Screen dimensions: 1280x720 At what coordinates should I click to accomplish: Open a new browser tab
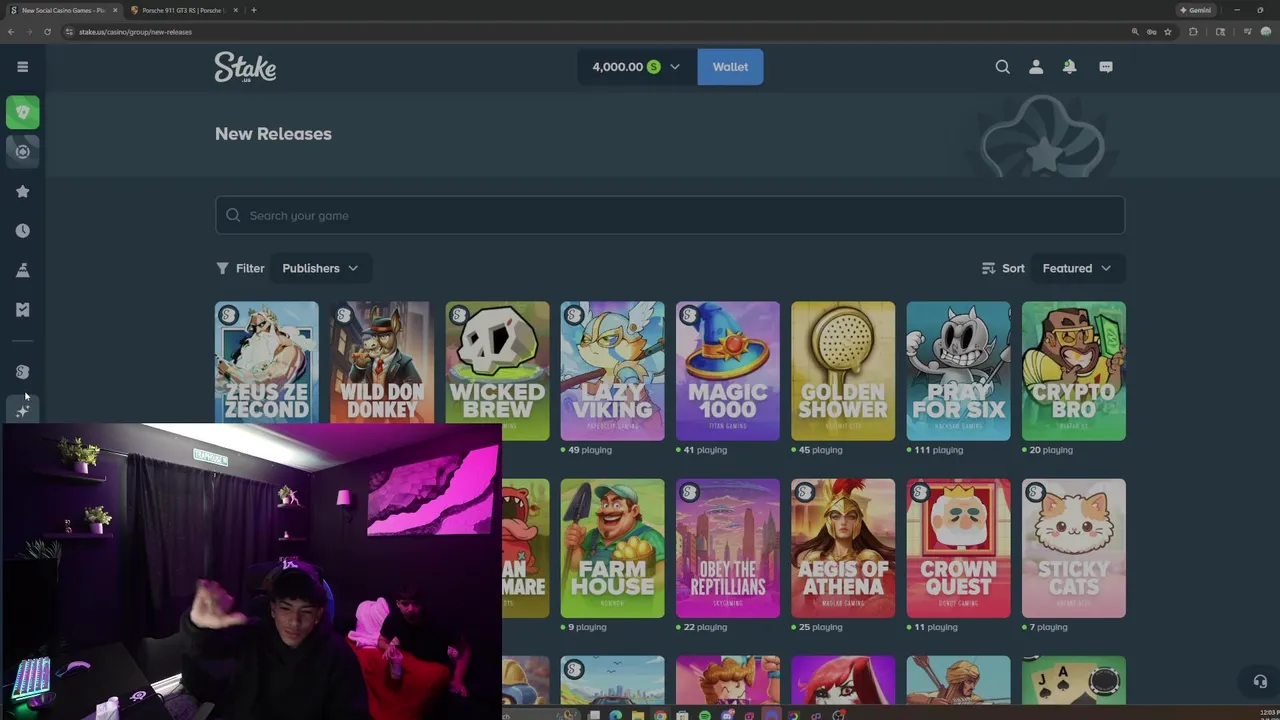pos(254,10)
